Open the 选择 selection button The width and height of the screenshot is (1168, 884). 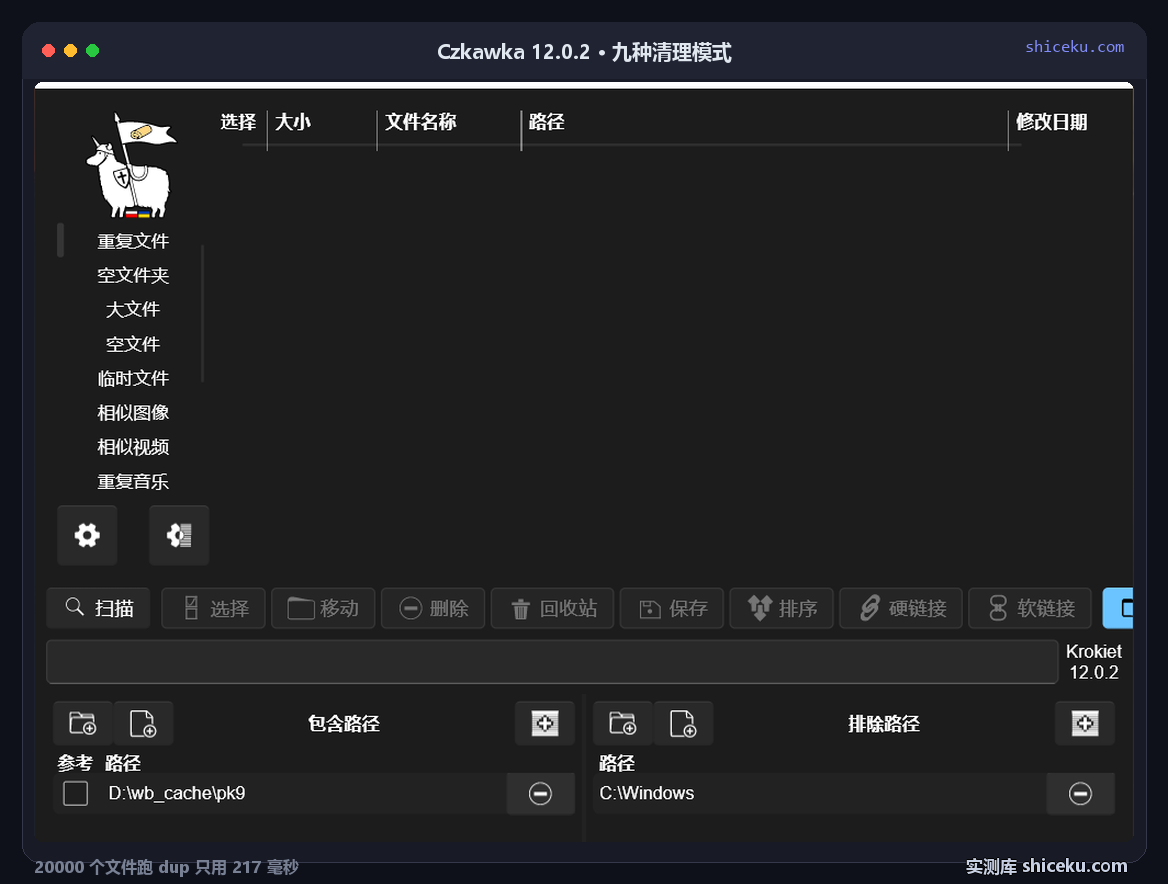[x=213, y=608]
